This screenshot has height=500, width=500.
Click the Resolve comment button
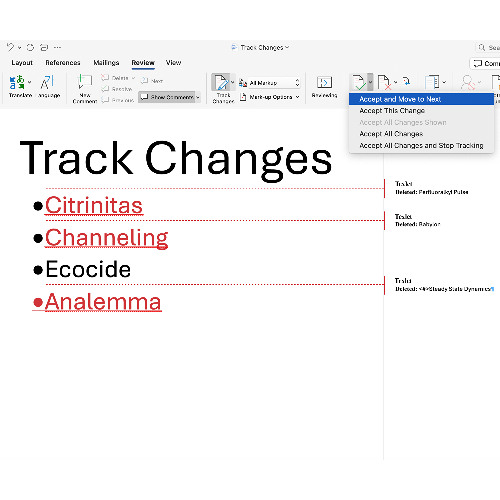click(117, 89)
